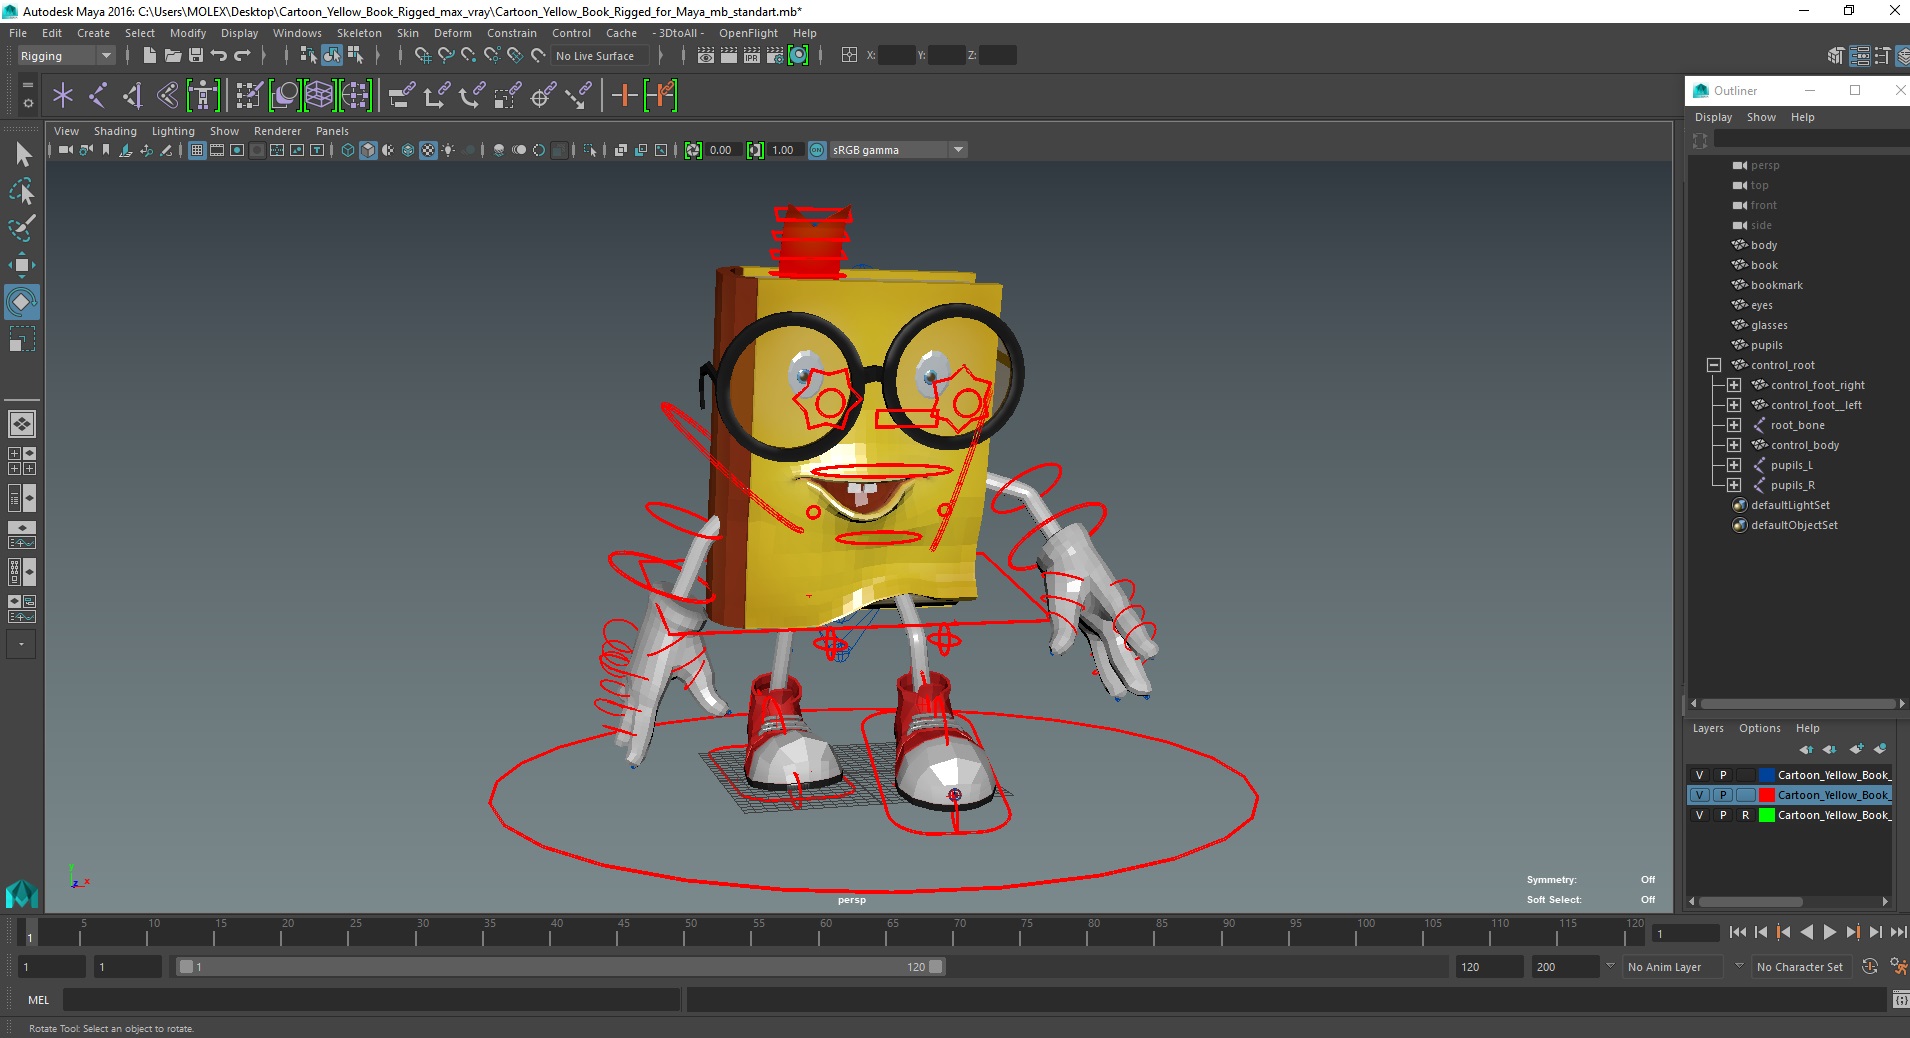The image size is (1910, 1038).
Task: Click the Redo arrow icon
Action: (x=242, y=55)
